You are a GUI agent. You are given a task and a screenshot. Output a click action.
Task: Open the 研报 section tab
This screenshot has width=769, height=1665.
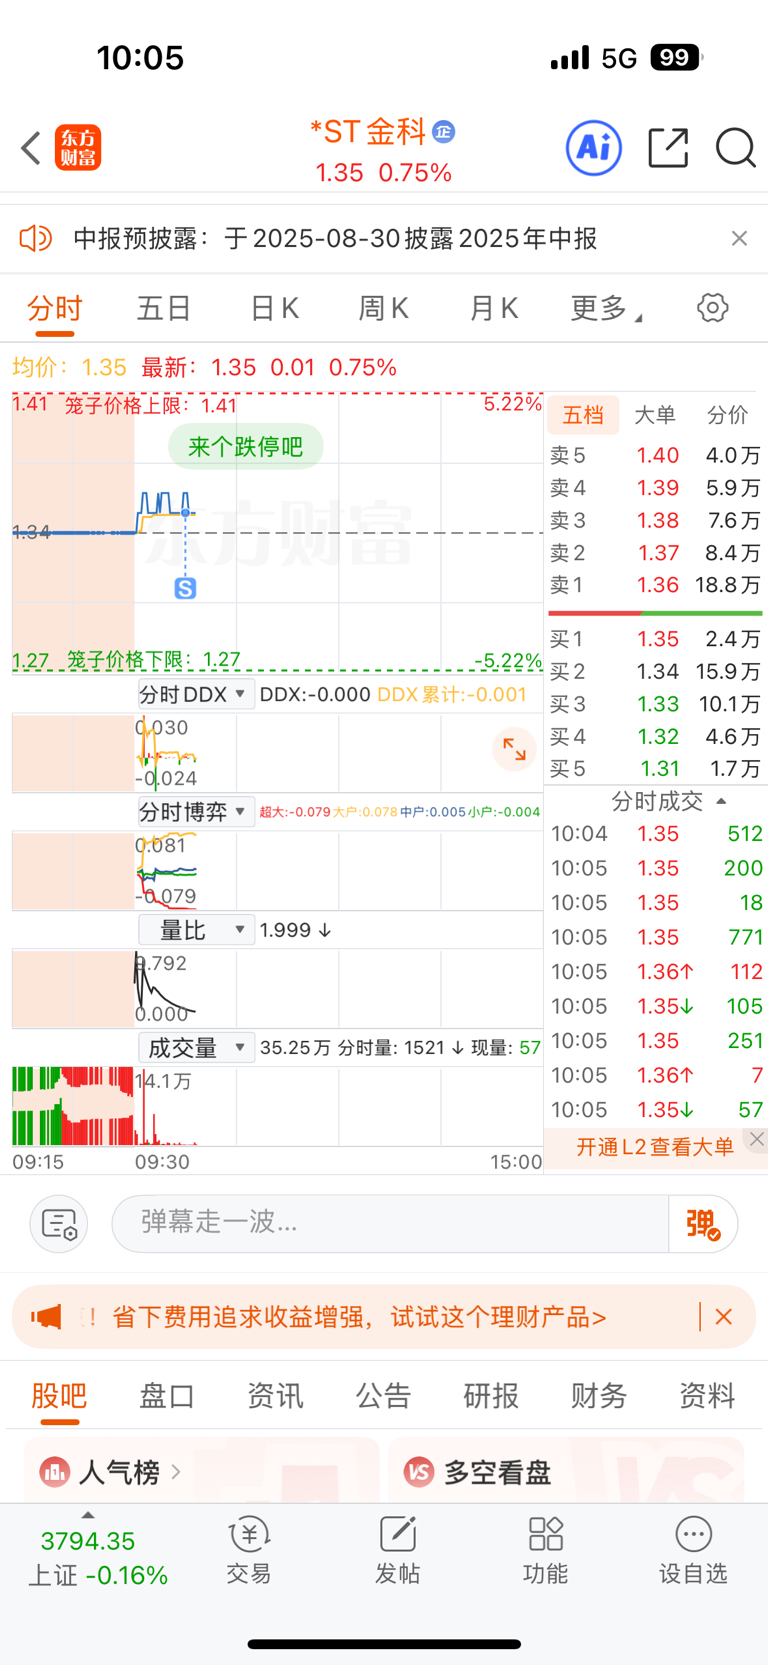coord(491,1395)
